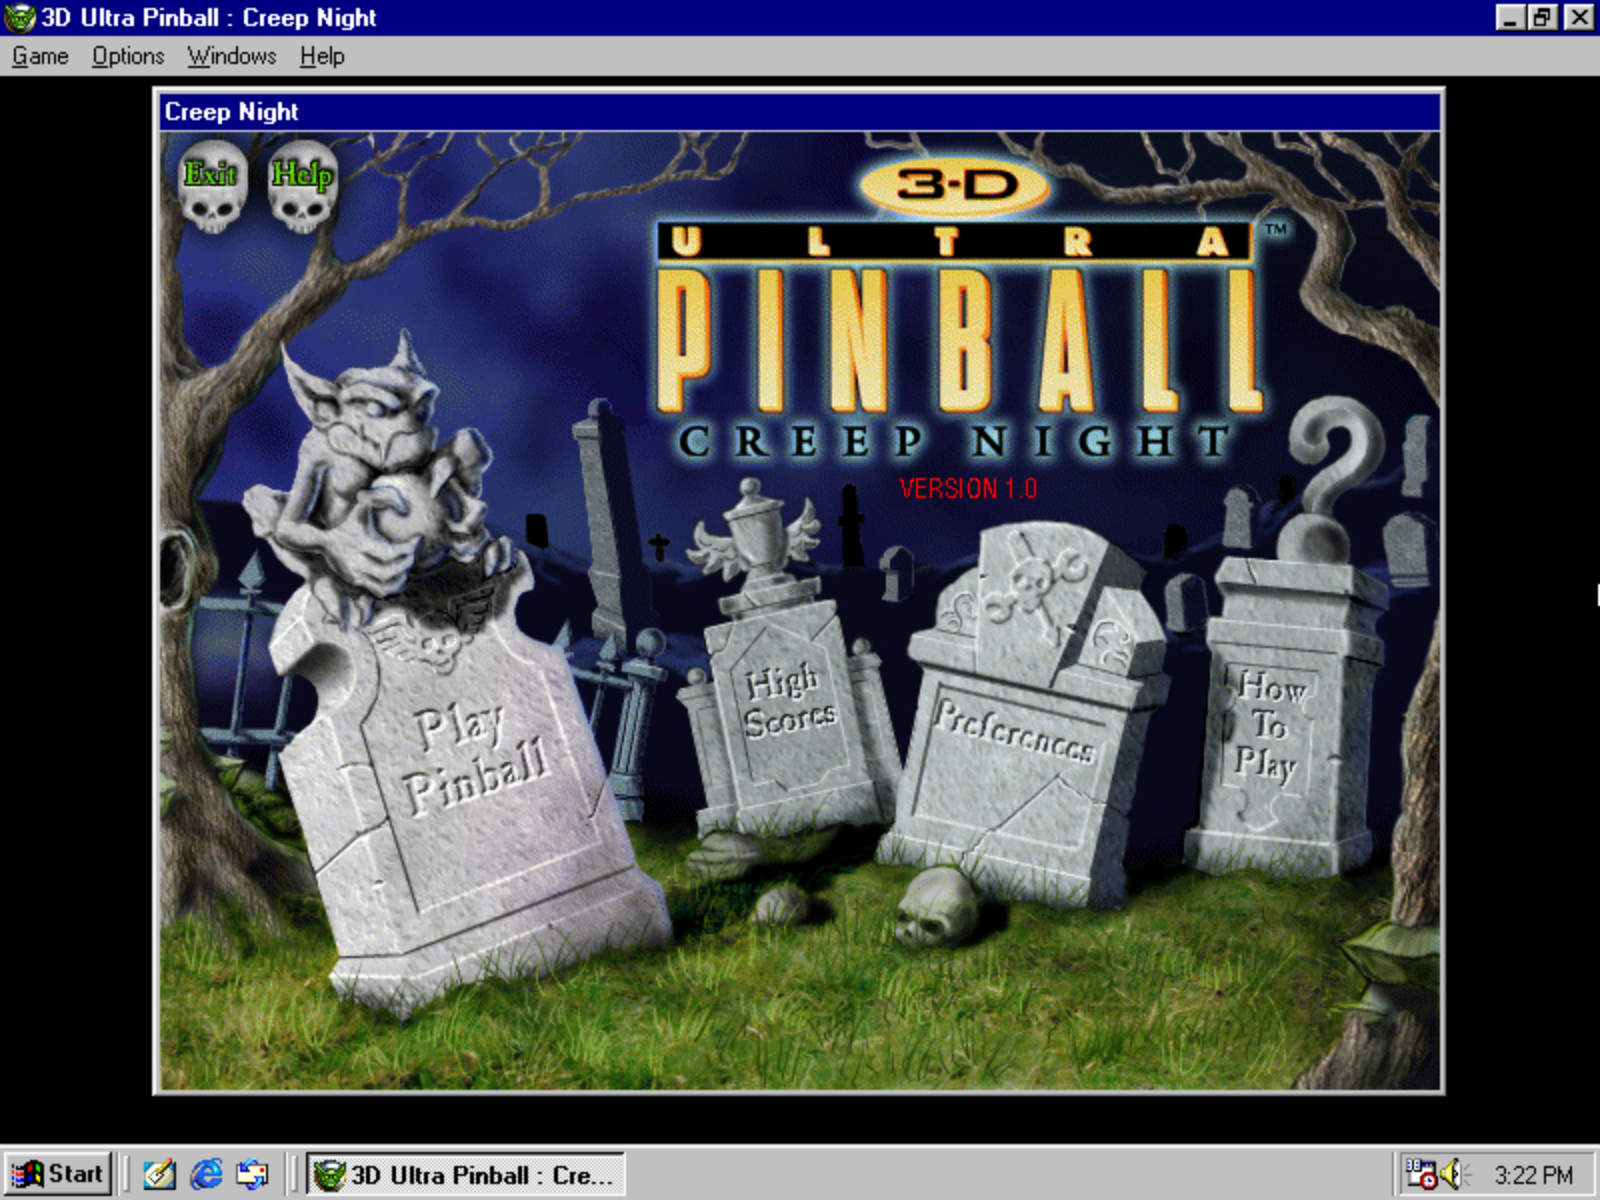Open the Windows menu
This screenshot has height=1200, width=1600.
tap(232, 56)
